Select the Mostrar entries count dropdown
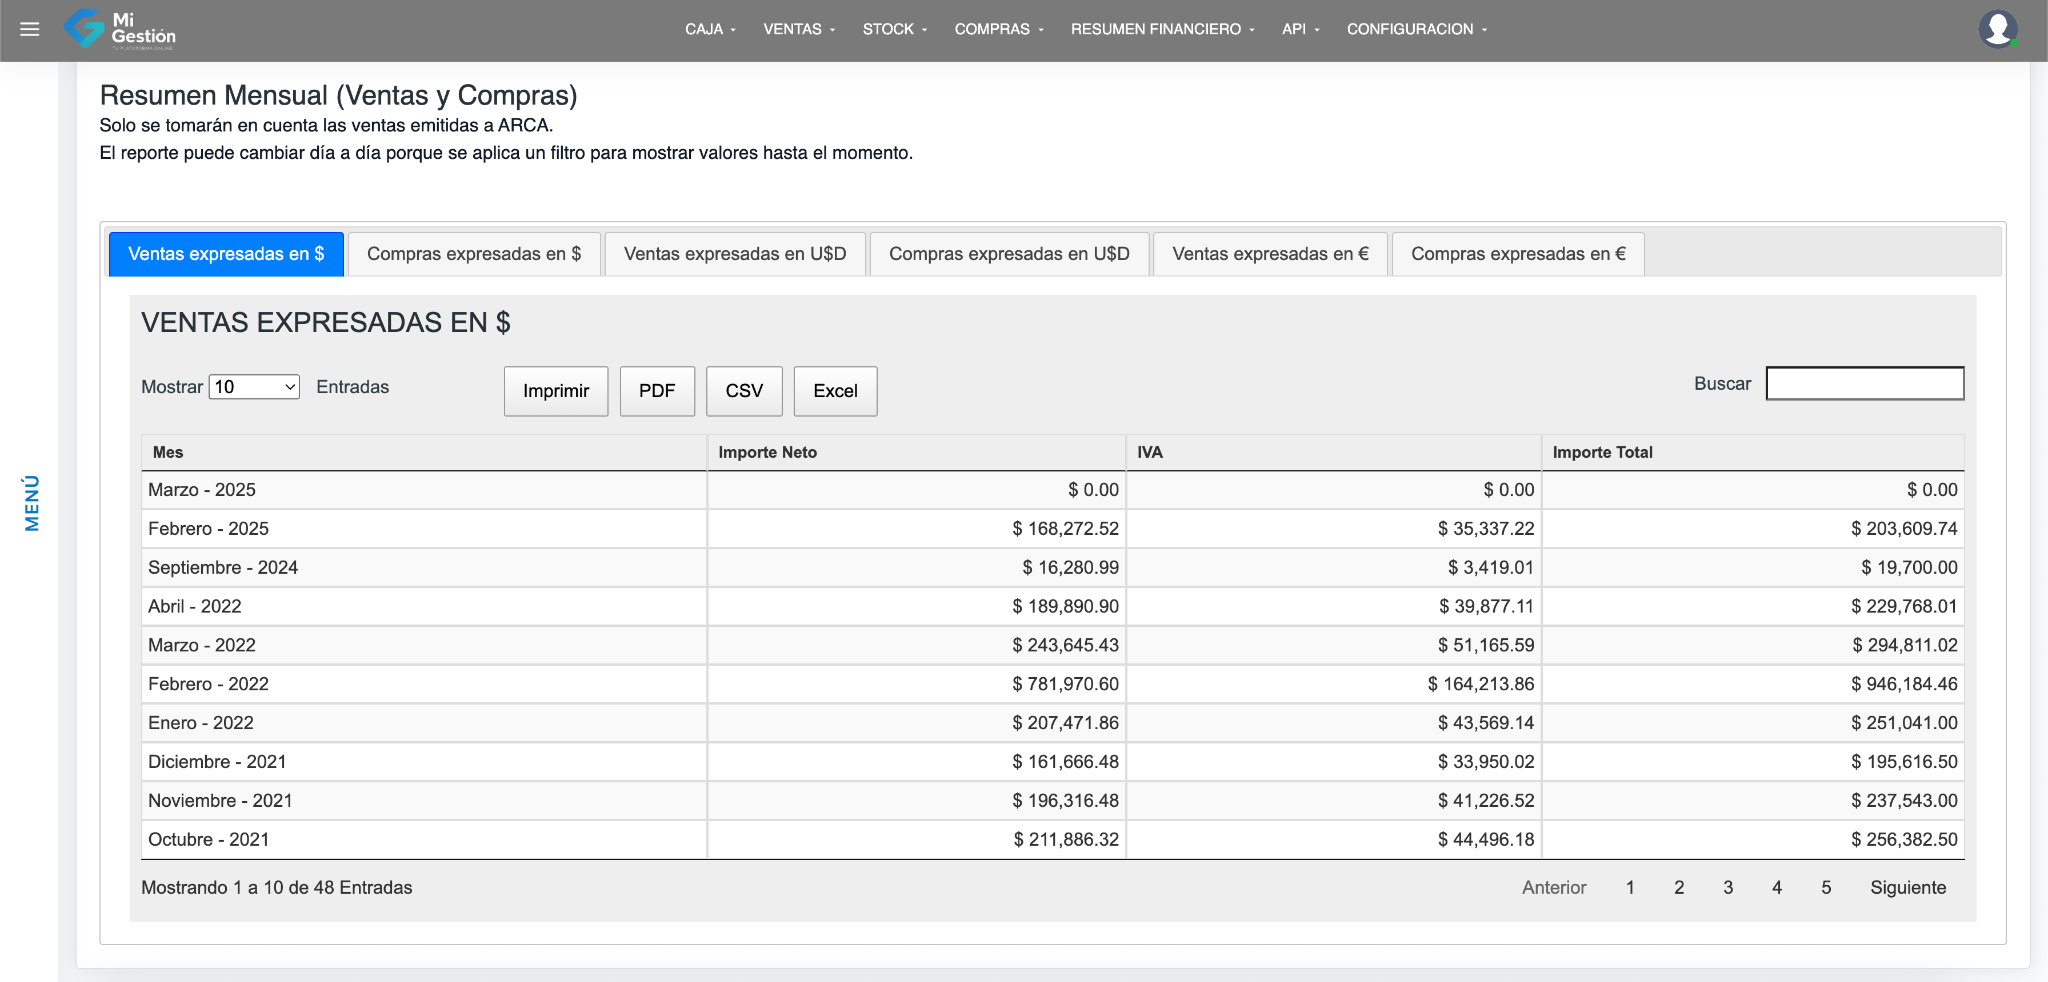This screenshot has width=2048, height=982. coord(254,387)
